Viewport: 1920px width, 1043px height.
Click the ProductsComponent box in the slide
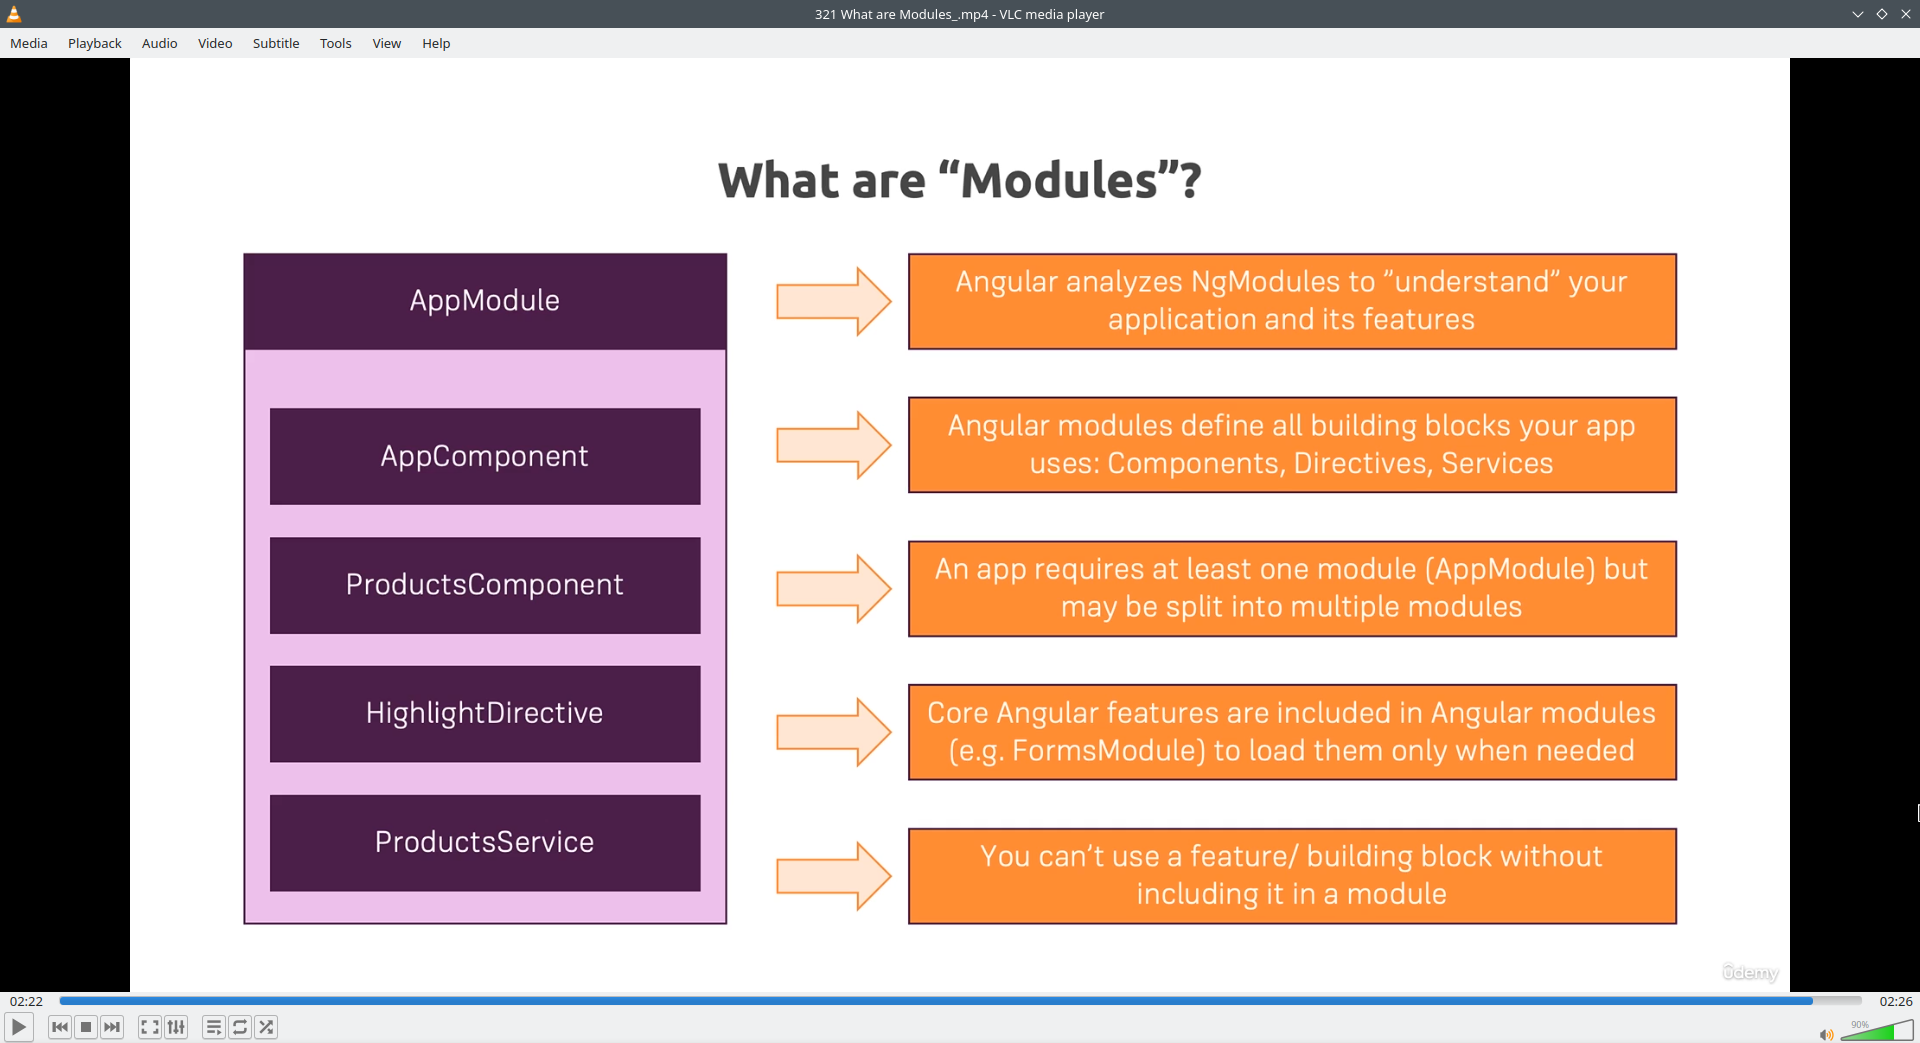[x=485, y=585]
